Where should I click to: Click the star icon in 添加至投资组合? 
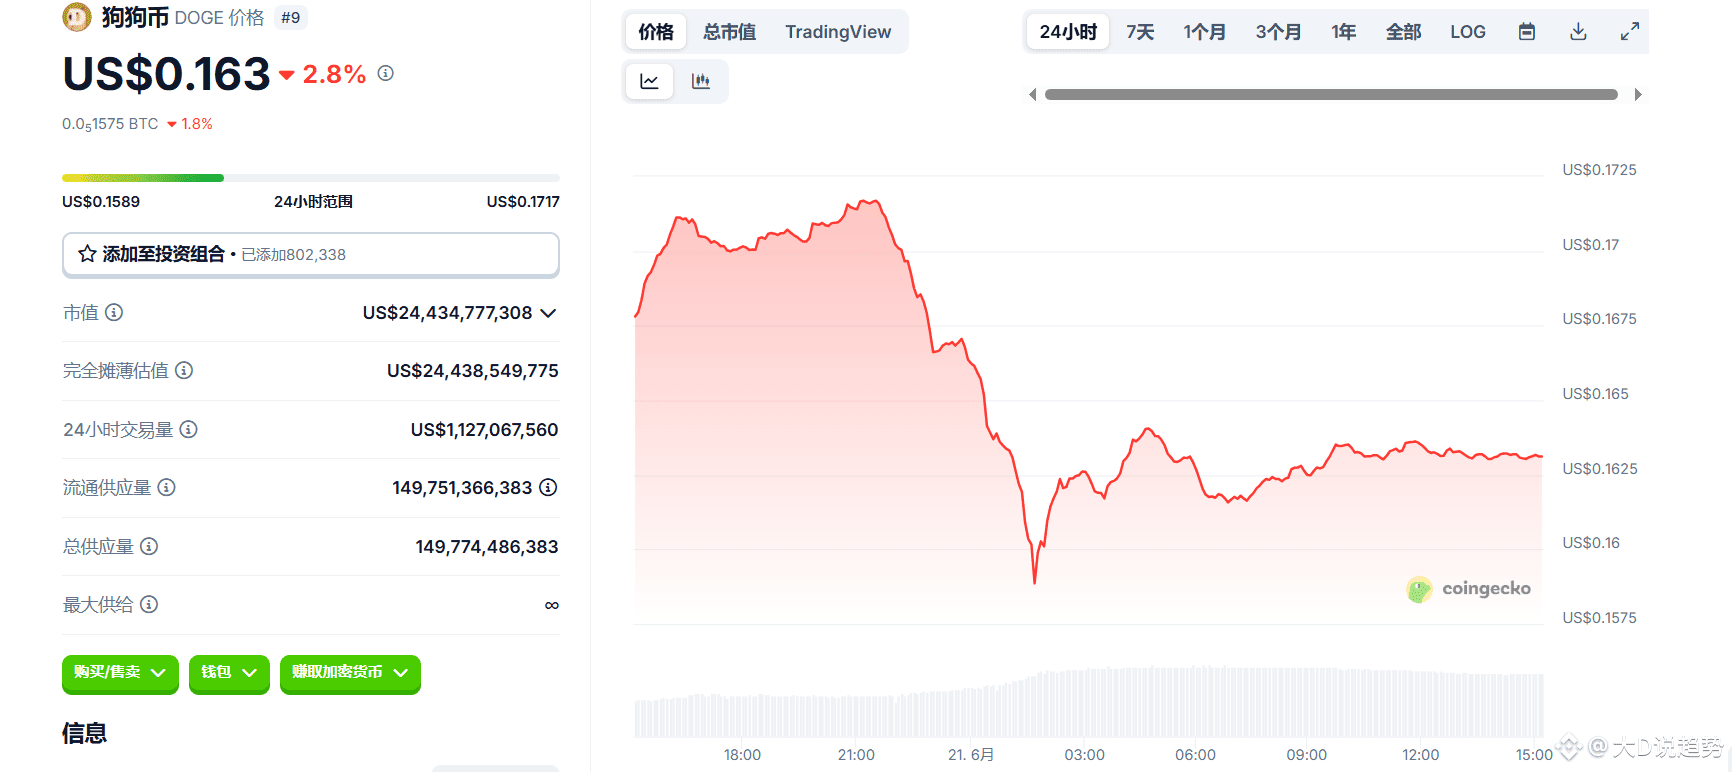click(87, 254)
